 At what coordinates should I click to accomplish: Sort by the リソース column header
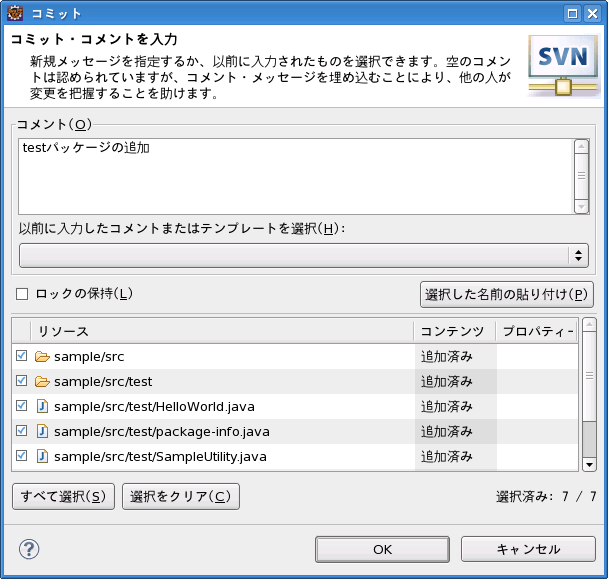[x=220, y=331]
